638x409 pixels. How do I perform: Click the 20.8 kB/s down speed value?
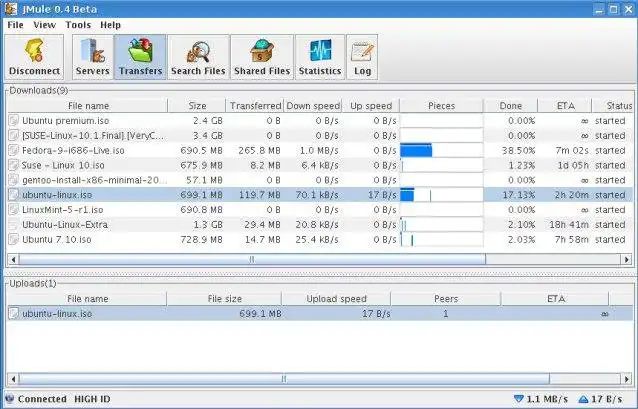point(317,225)
